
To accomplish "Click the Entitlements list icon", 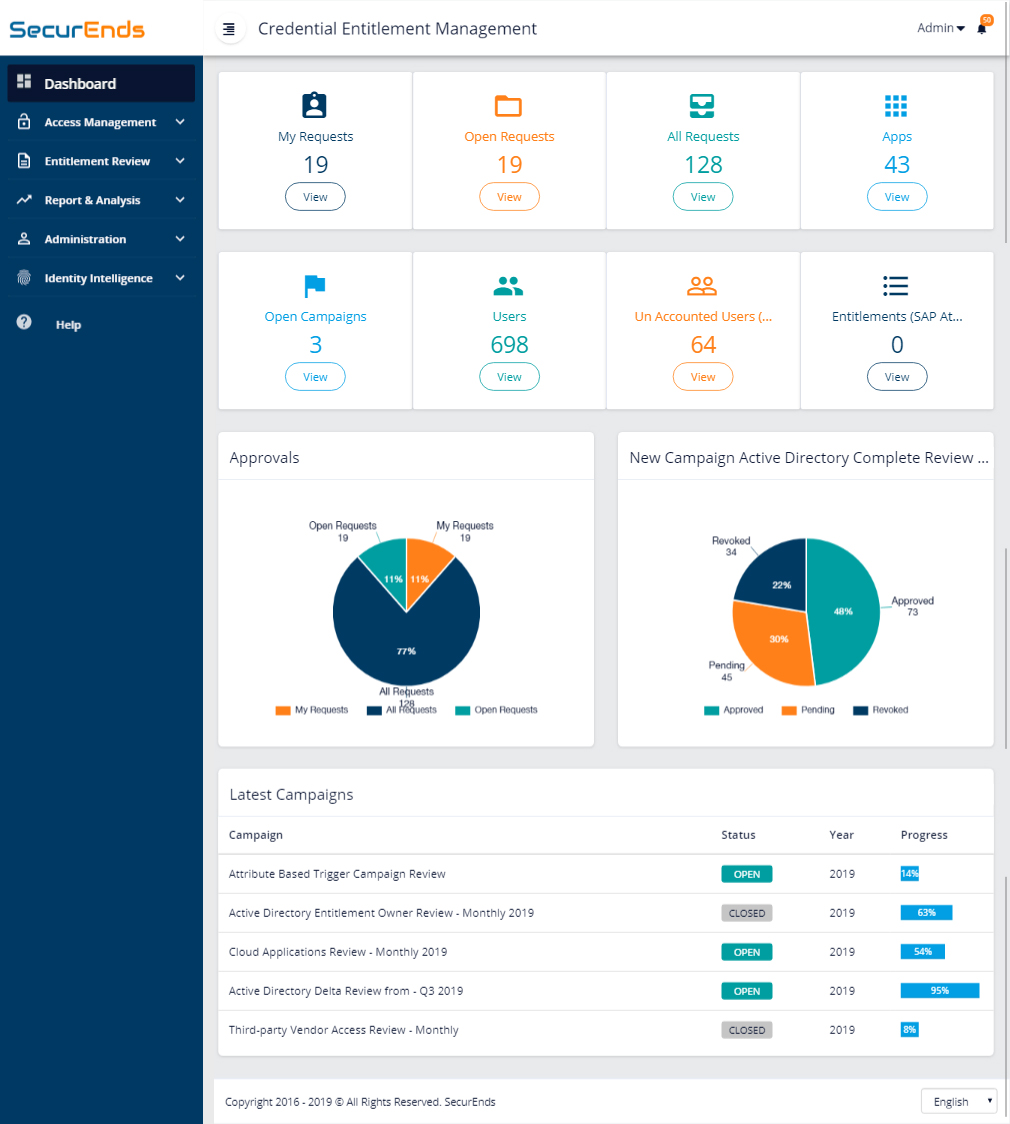I will (896, 285).
